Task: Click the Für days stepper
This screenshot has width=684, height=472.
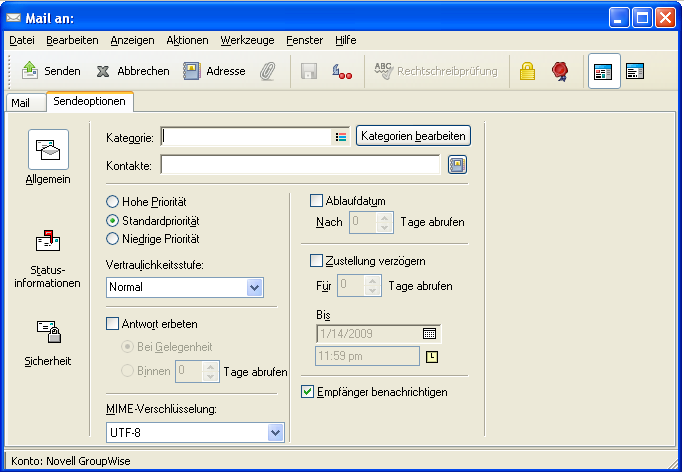Action: pos(372,286)
